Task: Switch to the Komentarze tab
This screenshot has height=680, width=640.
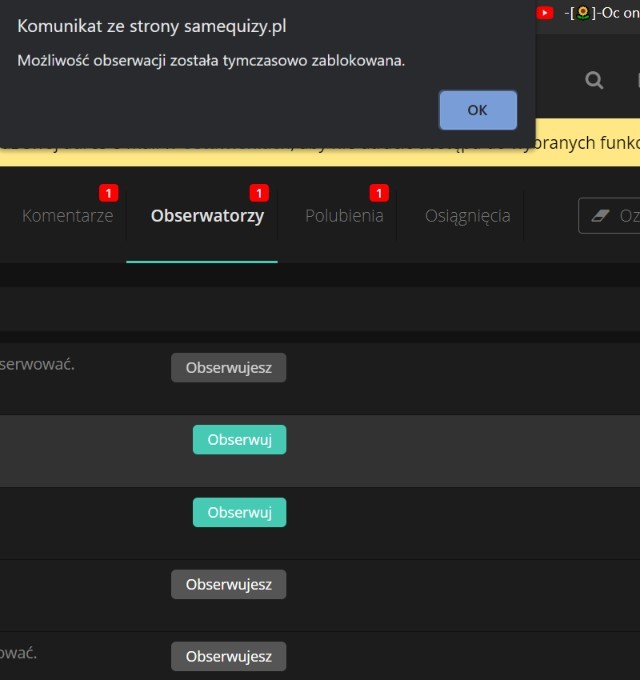Action: pos(67,216)
